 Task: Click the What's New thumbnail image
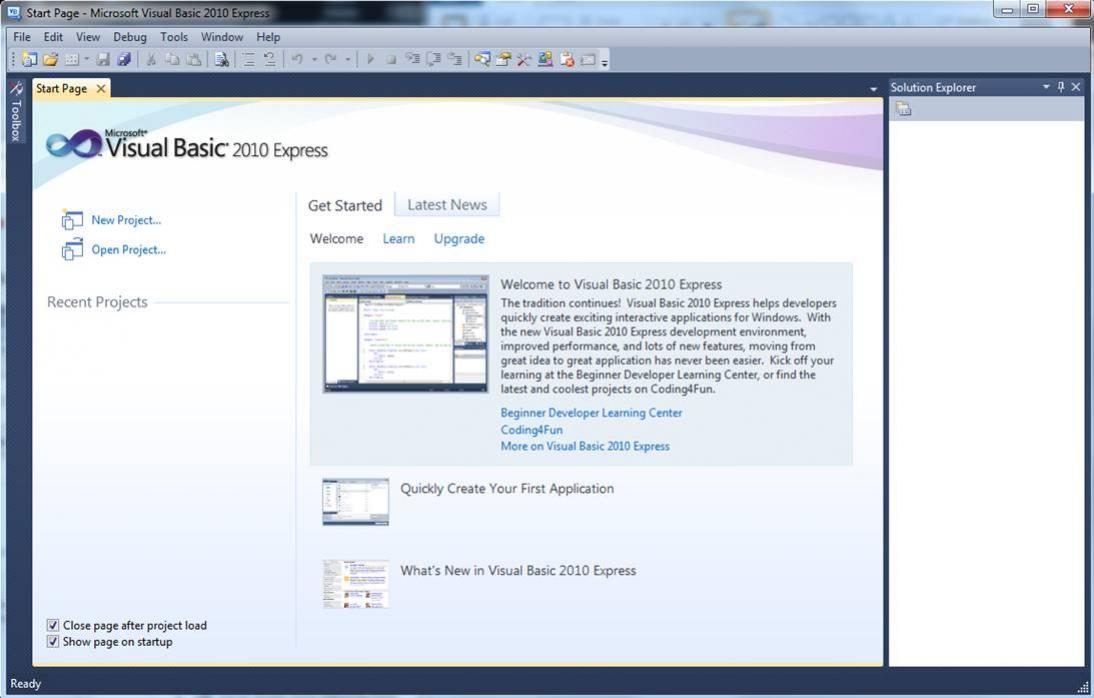[356, 584]
